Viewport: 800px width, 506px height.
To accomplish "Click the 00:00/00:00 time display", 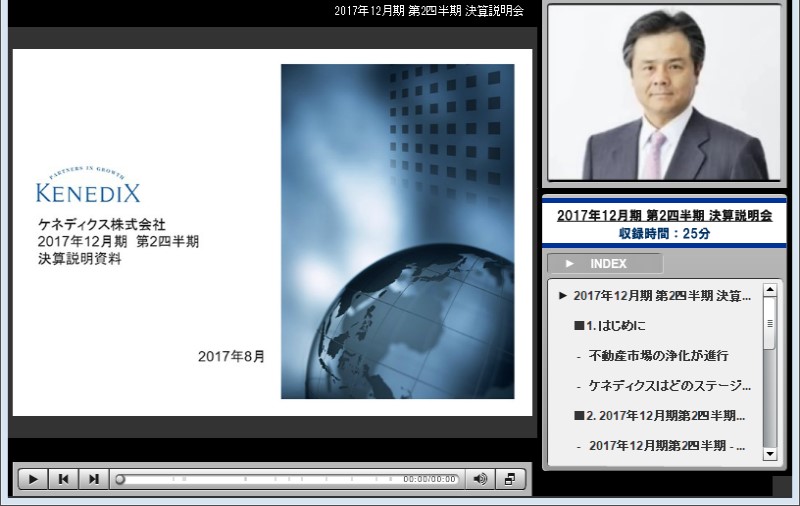I will point(429,479).
